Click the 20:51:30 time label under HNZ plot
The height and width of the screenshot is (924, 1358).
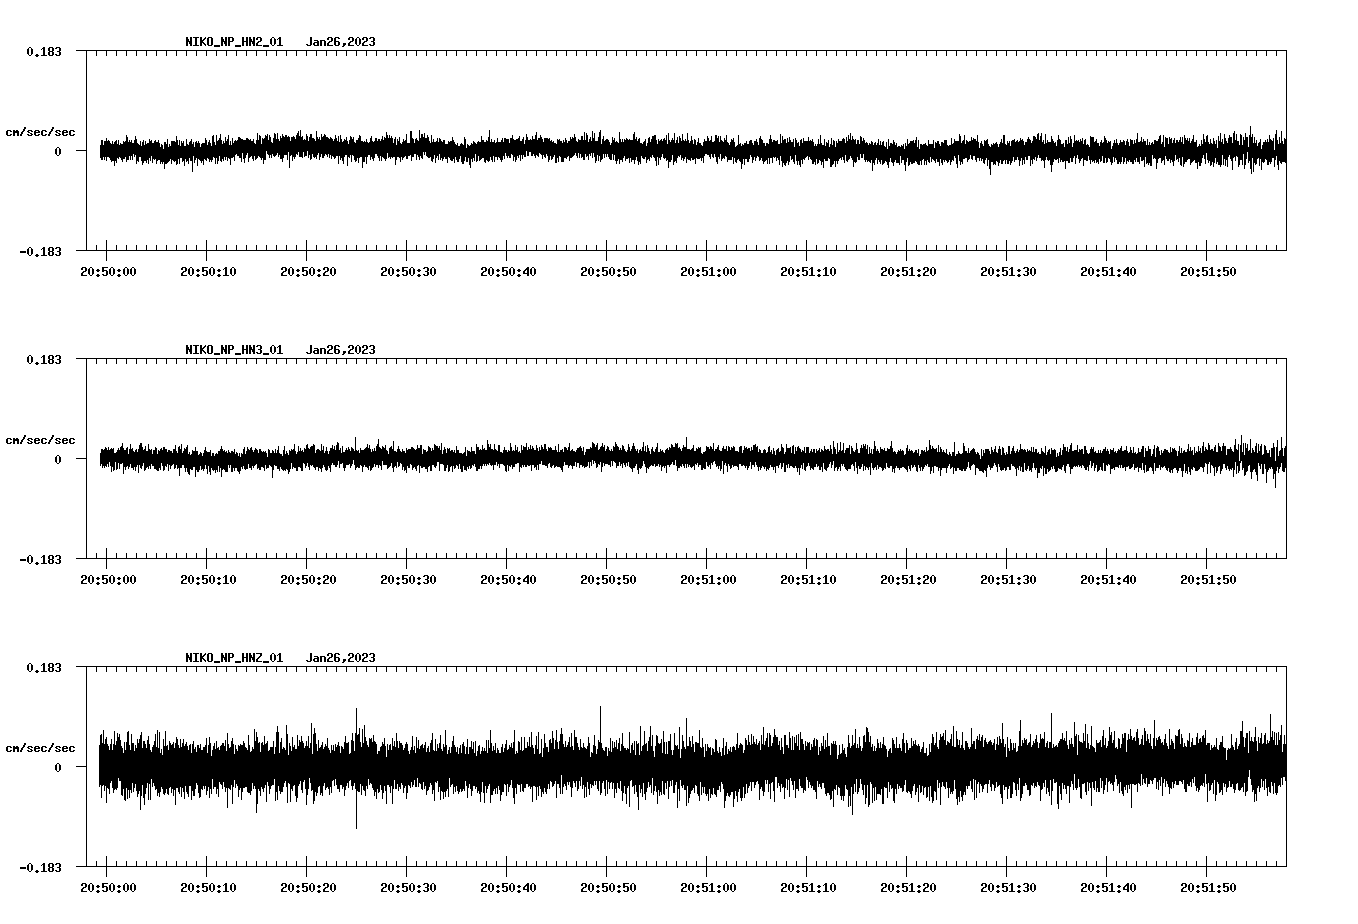pyautogui.click(x=1008, y=888)
